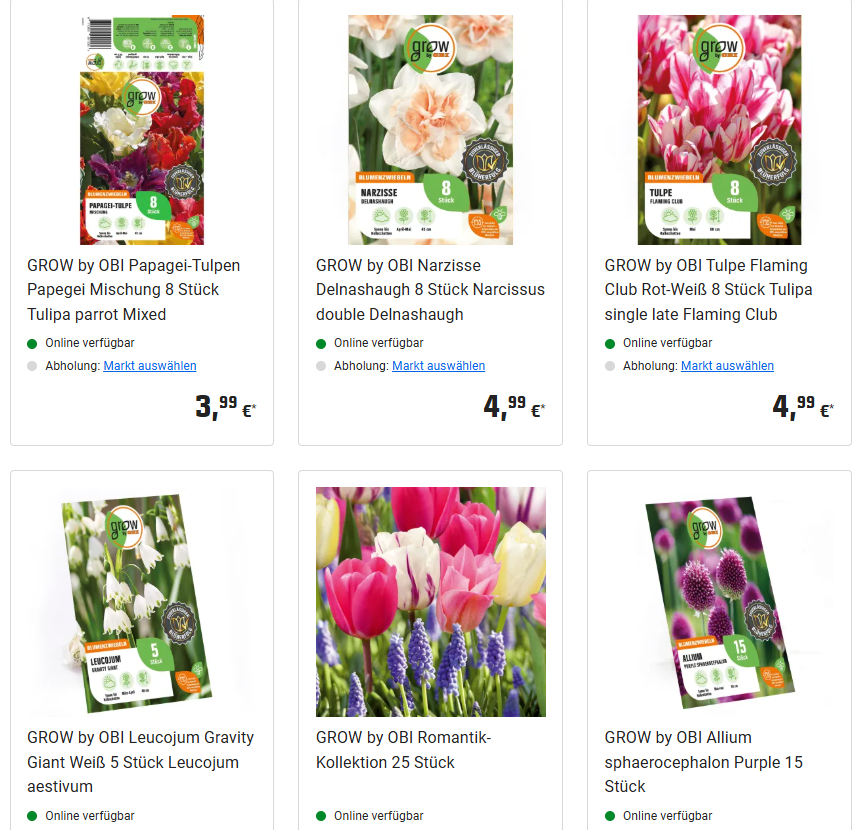Open GROW by OBI Papagei-Tulpen title
This screenshot has height=830, width=865.
tap(134, 290)
